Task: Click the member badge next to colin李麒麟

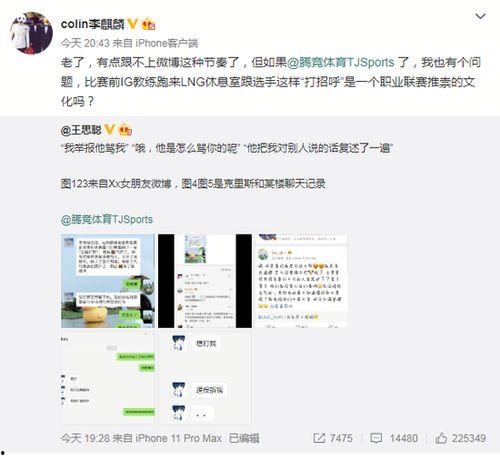Action: [148, 24]
